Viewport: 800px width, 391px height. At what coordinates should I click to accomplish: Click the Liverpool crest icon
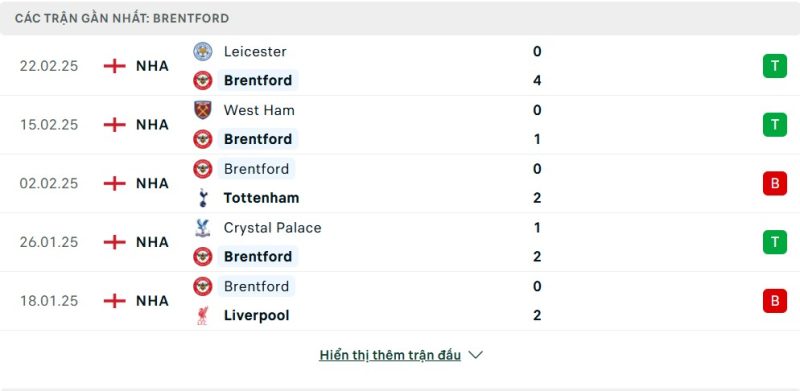click(203, 315)
